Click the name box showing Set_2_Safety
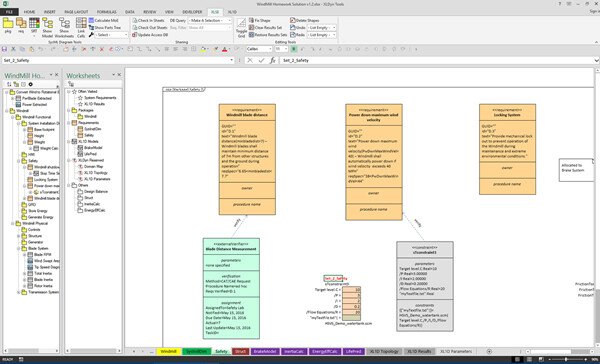The height and width of the screenshot is (364, 600). 117,60
